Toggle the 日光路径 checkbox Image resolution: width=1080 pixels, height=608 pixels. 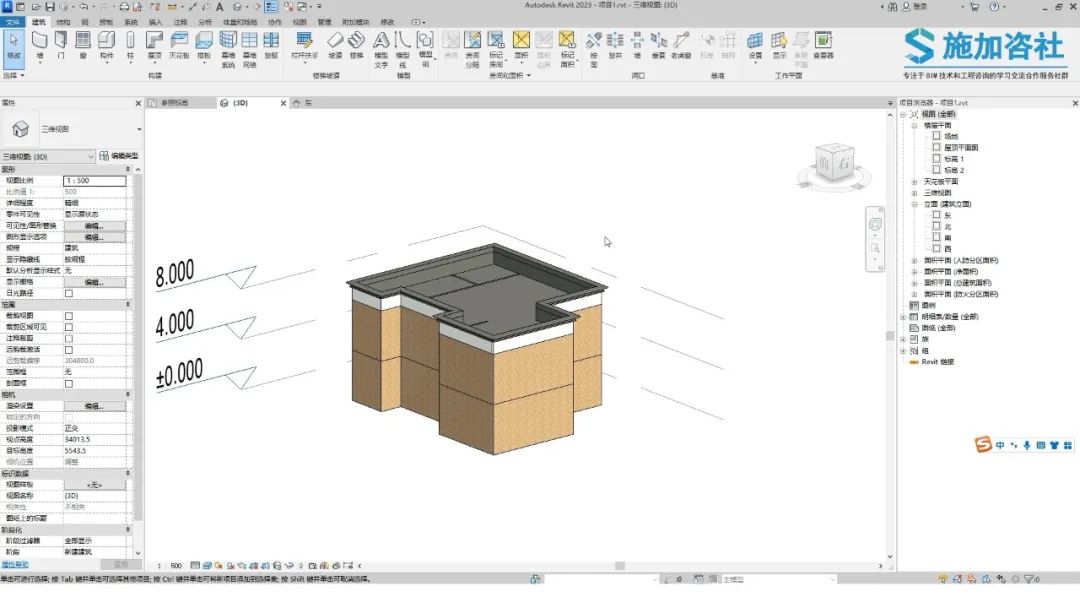point(69,293)
